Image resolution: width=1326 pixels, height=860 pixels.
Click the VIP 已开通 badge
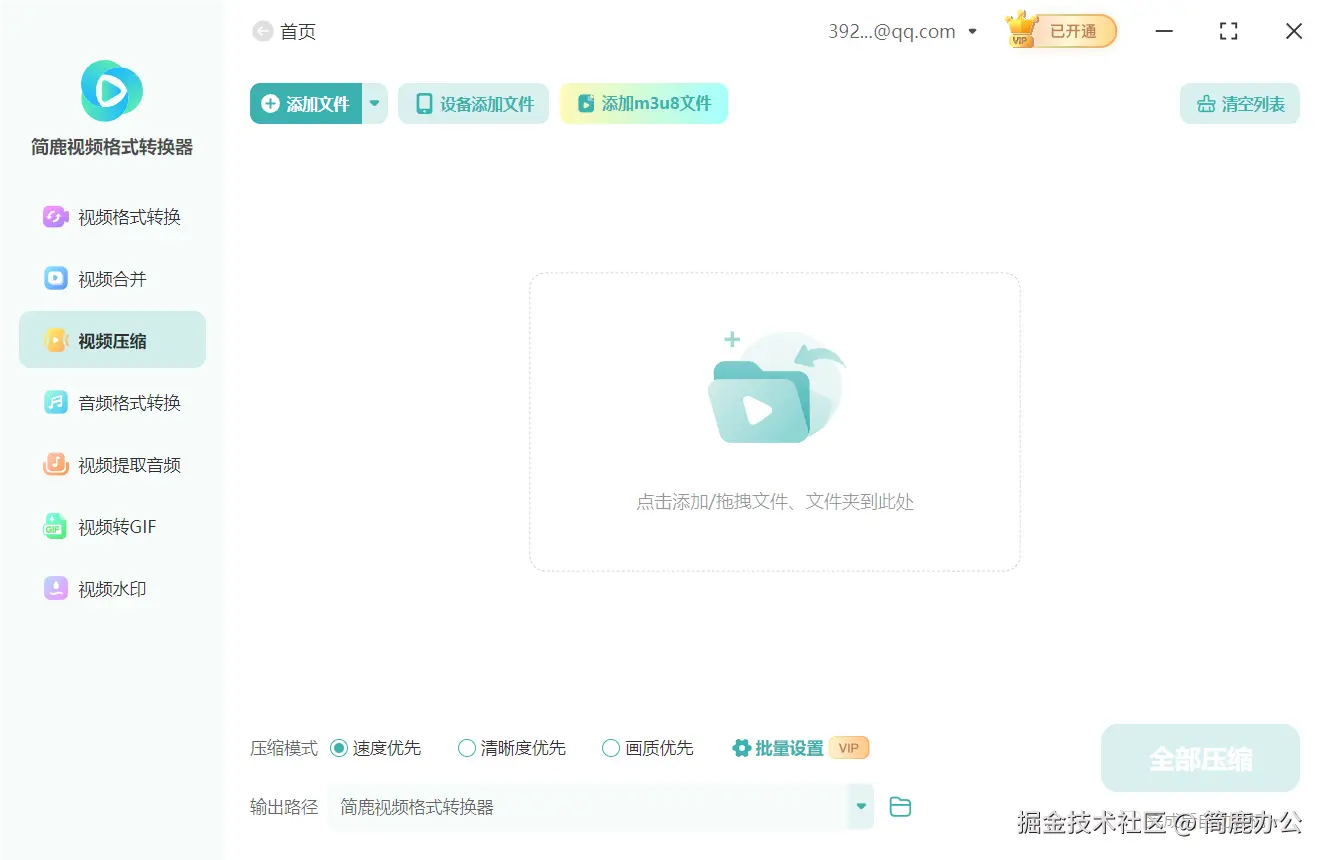click(x=1059, y=31)
